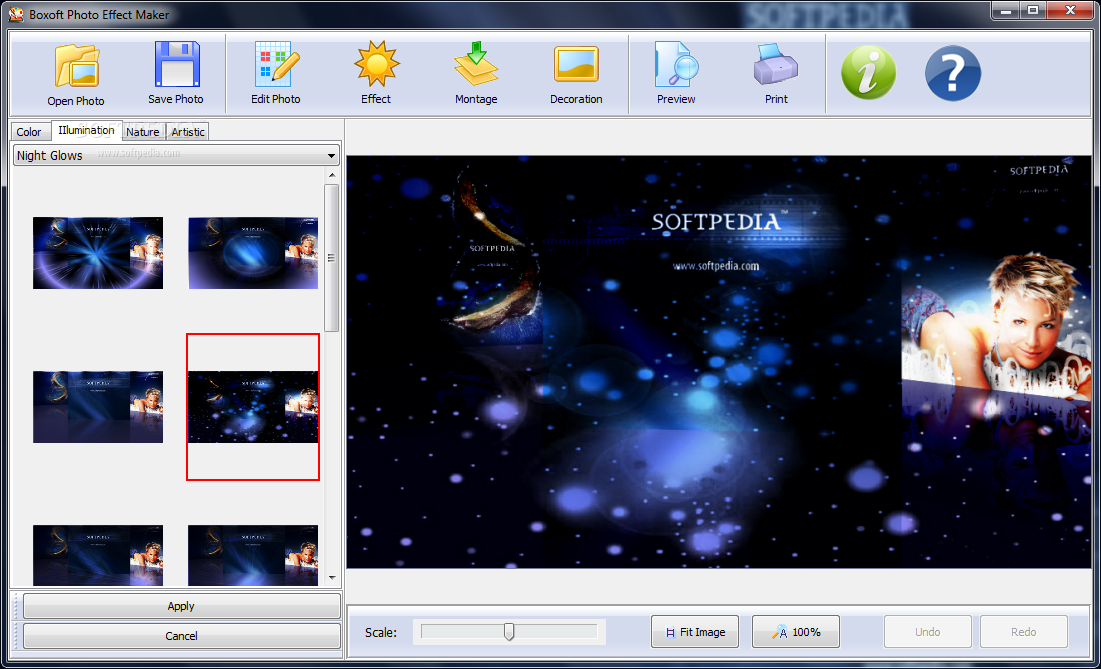1101x669 pixels.
Task: Switch to the Nature tab
Action: click(x=143, y=131)
